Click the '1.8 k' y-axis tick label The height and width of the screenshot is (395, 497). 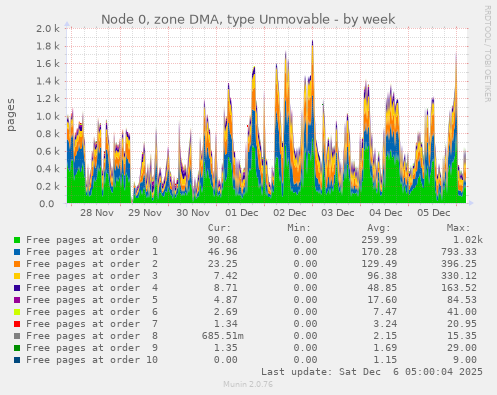48,46
